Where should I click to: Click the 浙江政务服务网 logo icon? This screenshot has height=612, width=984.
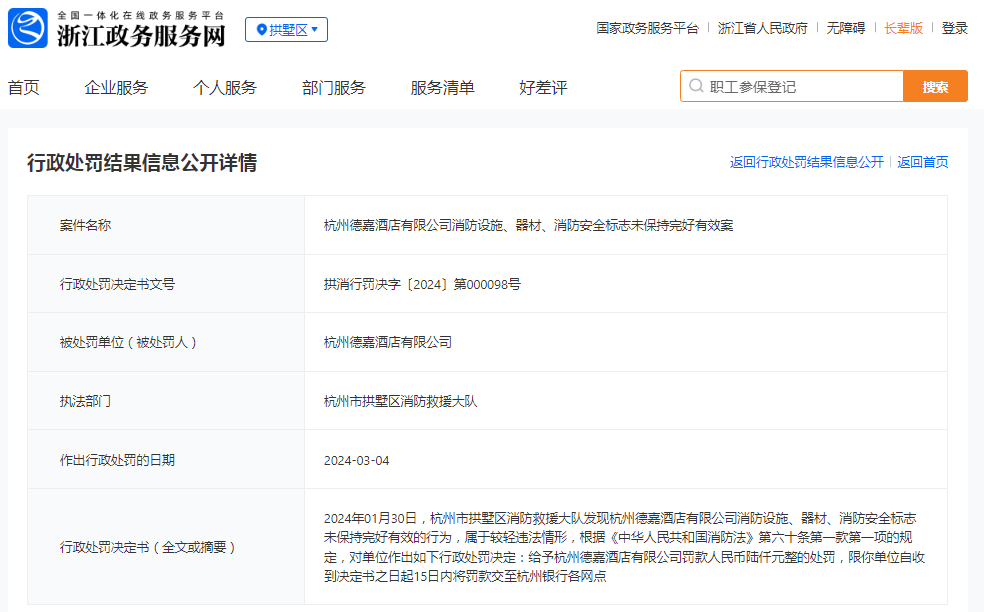coord(28,28)
